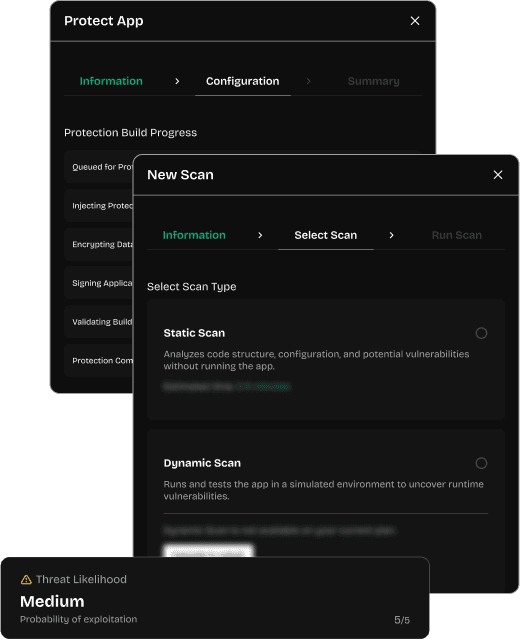The height and width of the screenshot is (640, 520).
Task: Open Summary tab in Protect App
Action: point(373,81)
